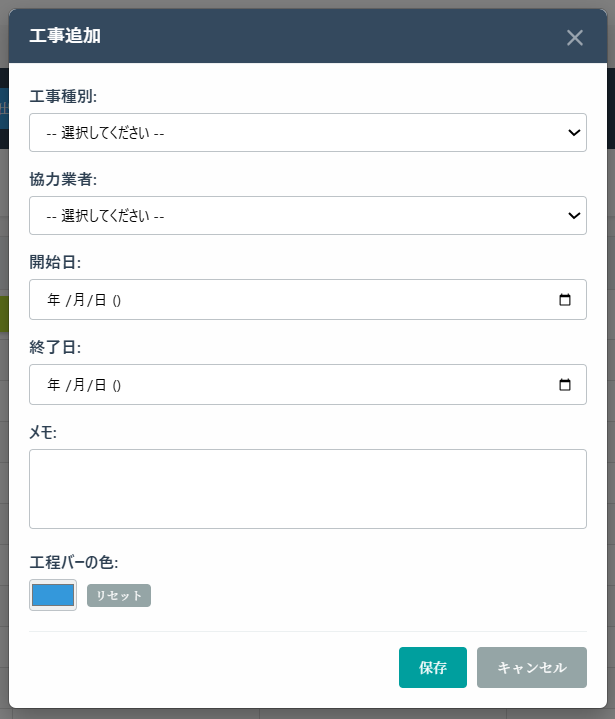
Task: Click the キャンセル button
Action: tap(531, 668)
